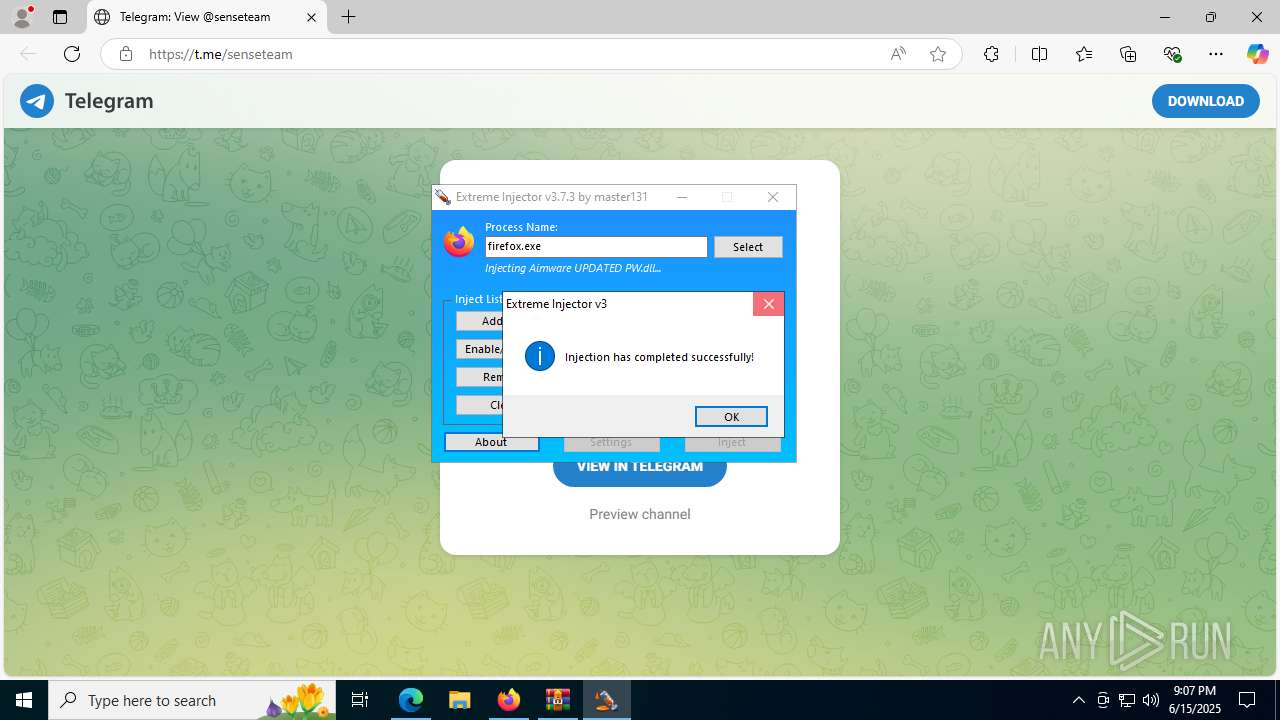Screen dimensions: 1280x720
Task: Open Browser essentials icon
Action: [x=1172, y=54]
